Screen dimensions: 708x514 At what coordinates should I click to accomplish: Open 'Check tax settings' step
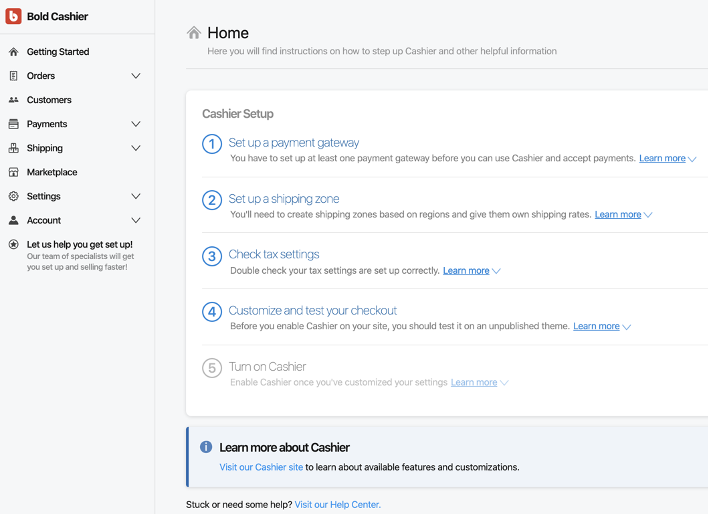pos(274,254)
